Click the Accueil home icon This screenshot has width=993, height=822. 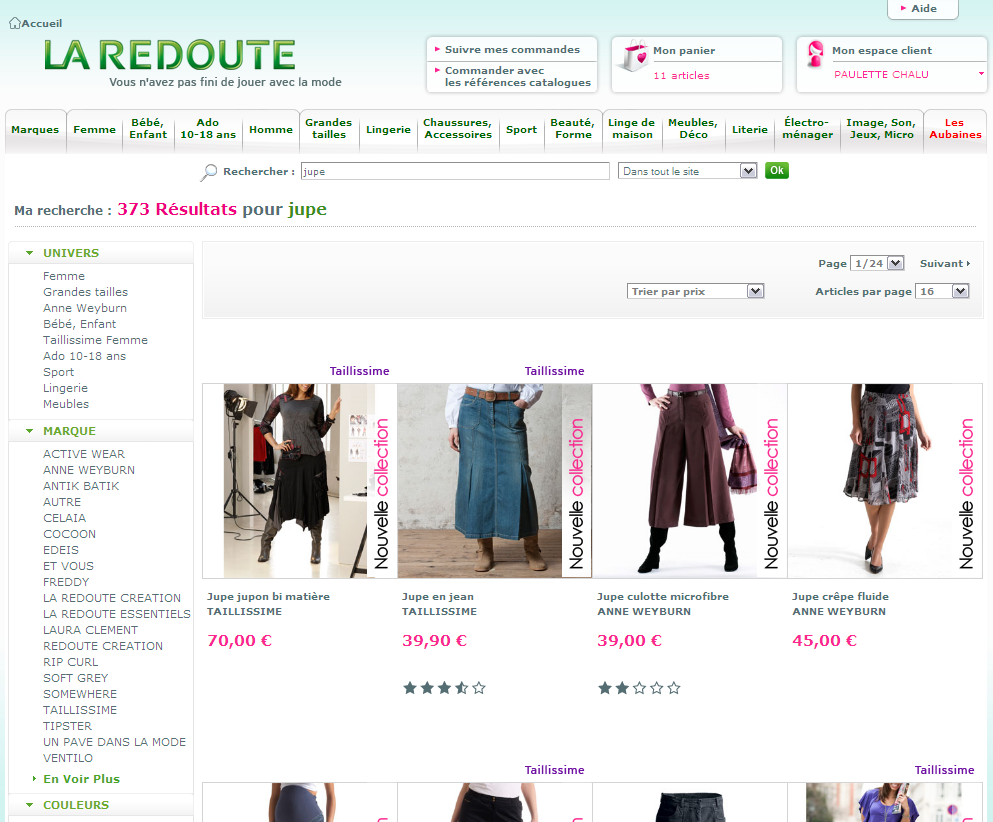(15, 23)
